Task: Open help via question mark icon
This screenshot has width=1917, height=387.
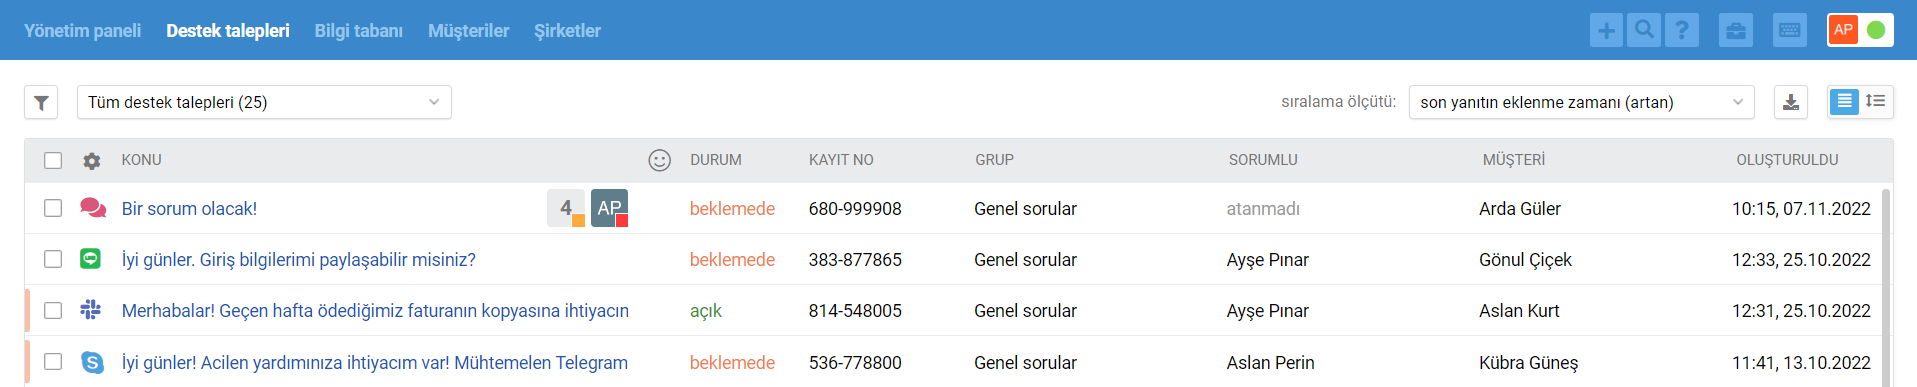Action: (1682, 30)
